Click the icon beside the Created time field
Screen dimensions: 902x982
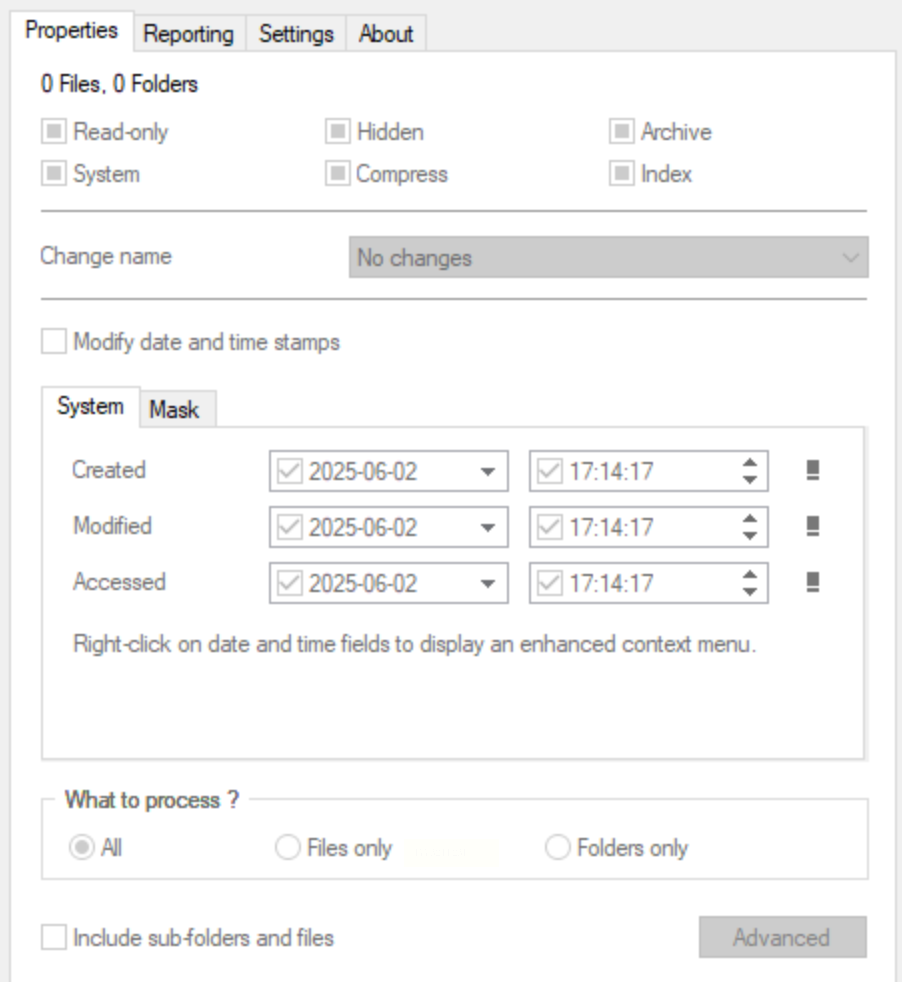813,471
